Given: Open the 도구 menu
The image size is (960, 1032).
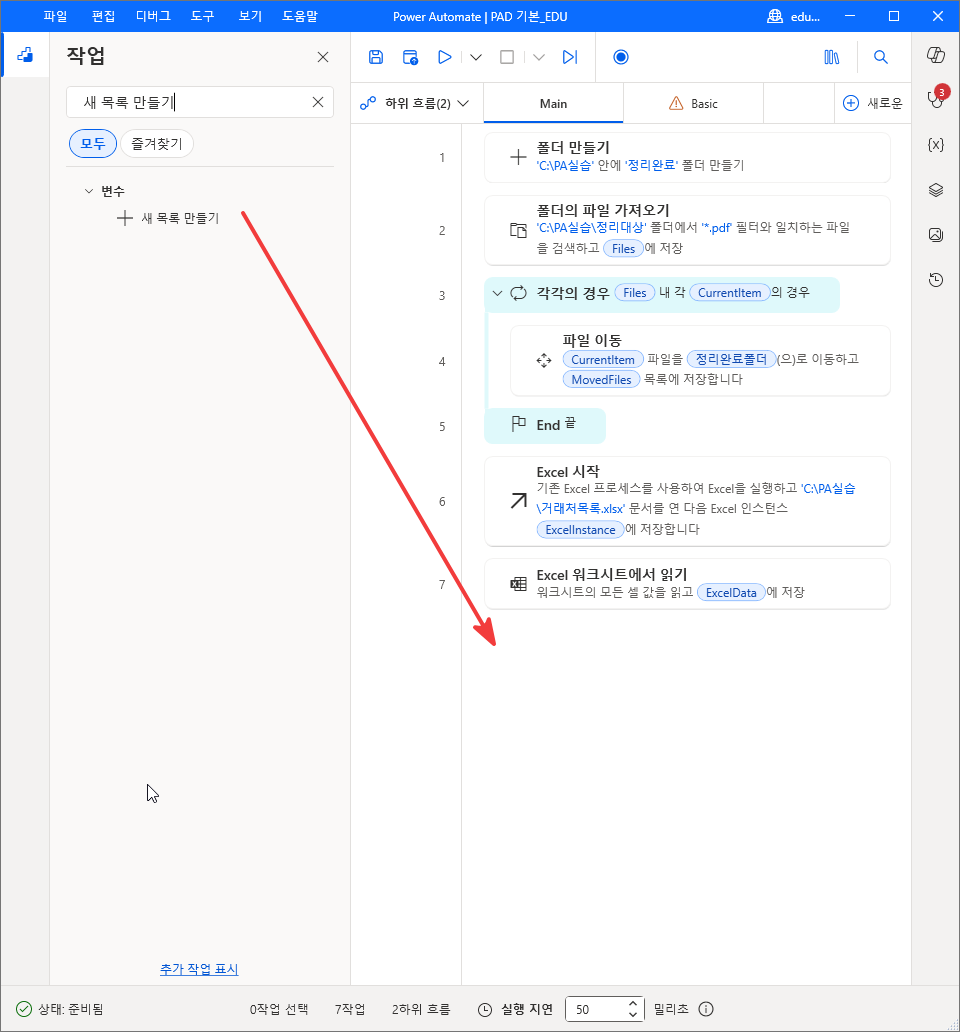Looking at the screenshot, I should [x=202, y=16].
